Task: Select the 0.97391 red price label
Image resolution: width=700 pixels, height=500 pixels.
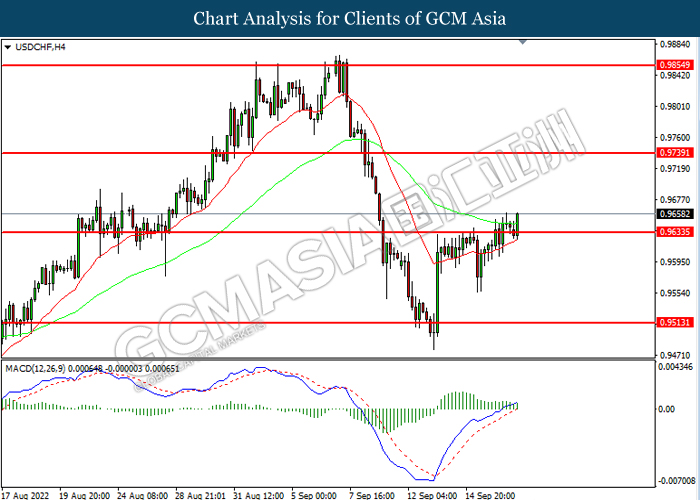Action: click(x=676, y=153)
